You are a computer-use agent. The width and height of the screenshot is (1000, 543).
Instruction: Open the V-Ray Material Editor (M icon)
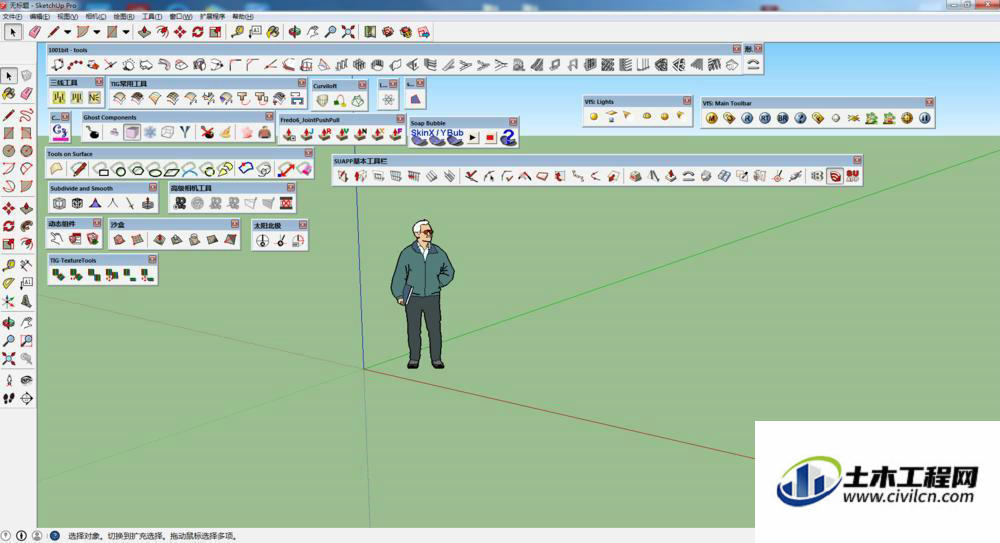pos(711,118)
